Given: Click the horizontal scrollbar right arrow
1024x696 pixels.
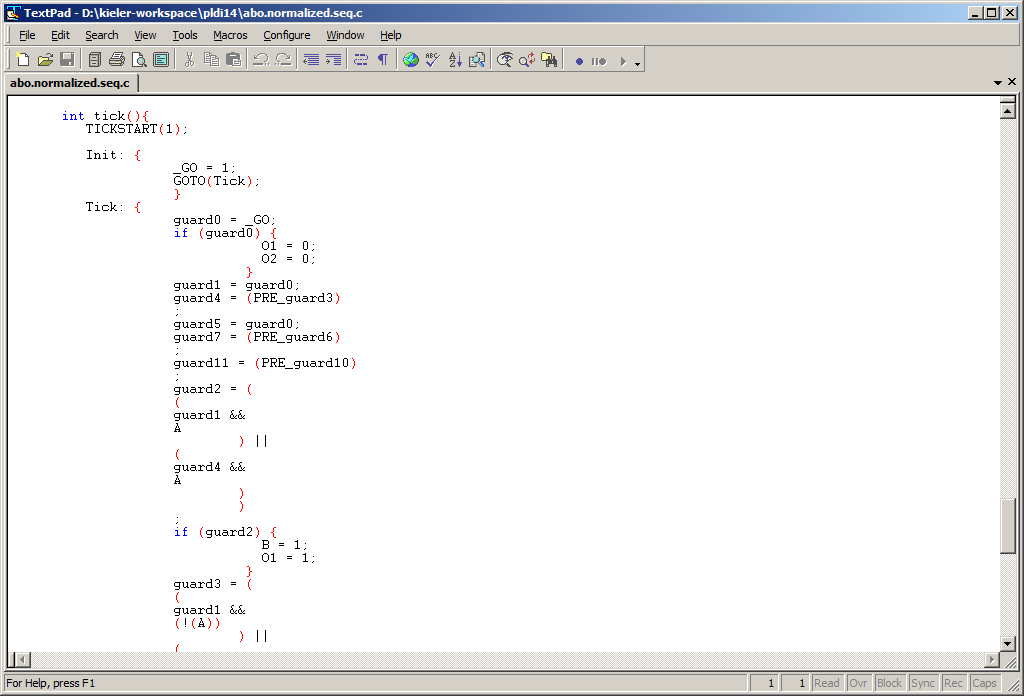Looking at the screenshot, I should (x=992, y=659).
